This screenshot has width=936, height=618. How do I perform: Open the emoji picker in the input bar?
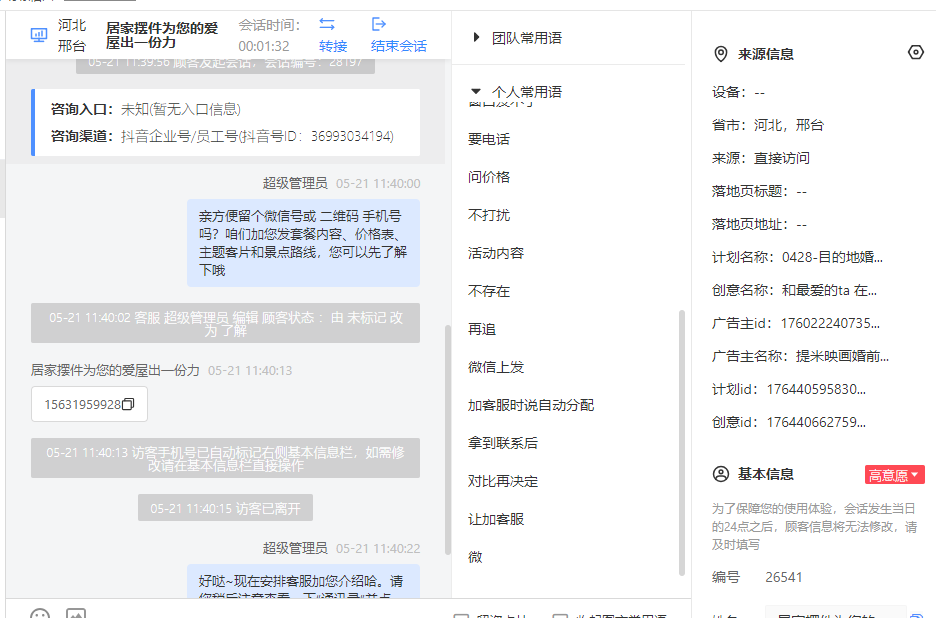[x=40, y=613]
